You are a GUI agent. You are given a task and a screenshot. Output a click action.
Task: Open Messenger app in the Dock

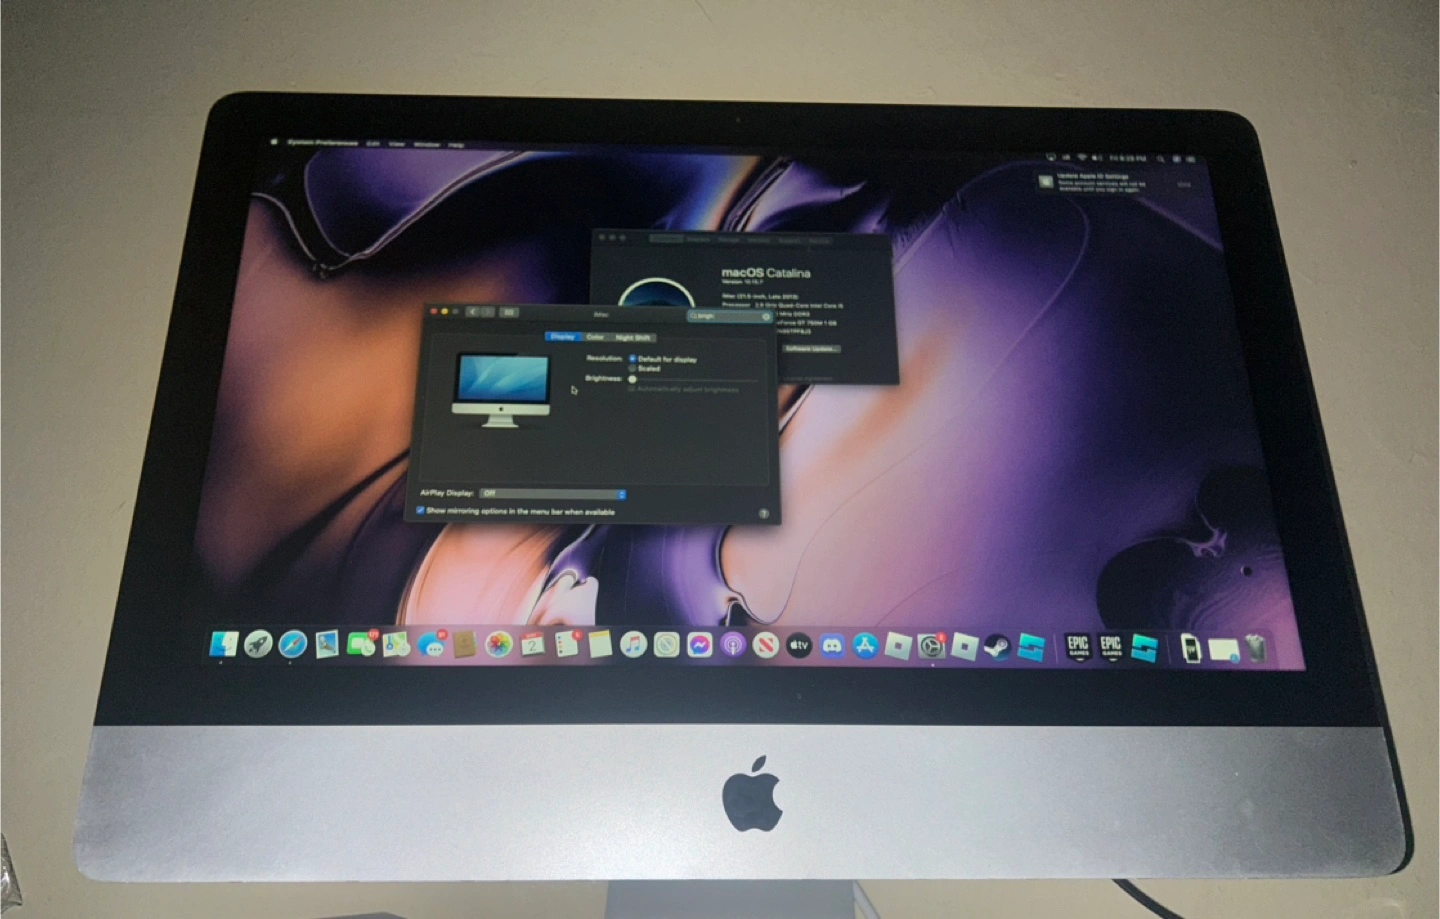[700, 646]
